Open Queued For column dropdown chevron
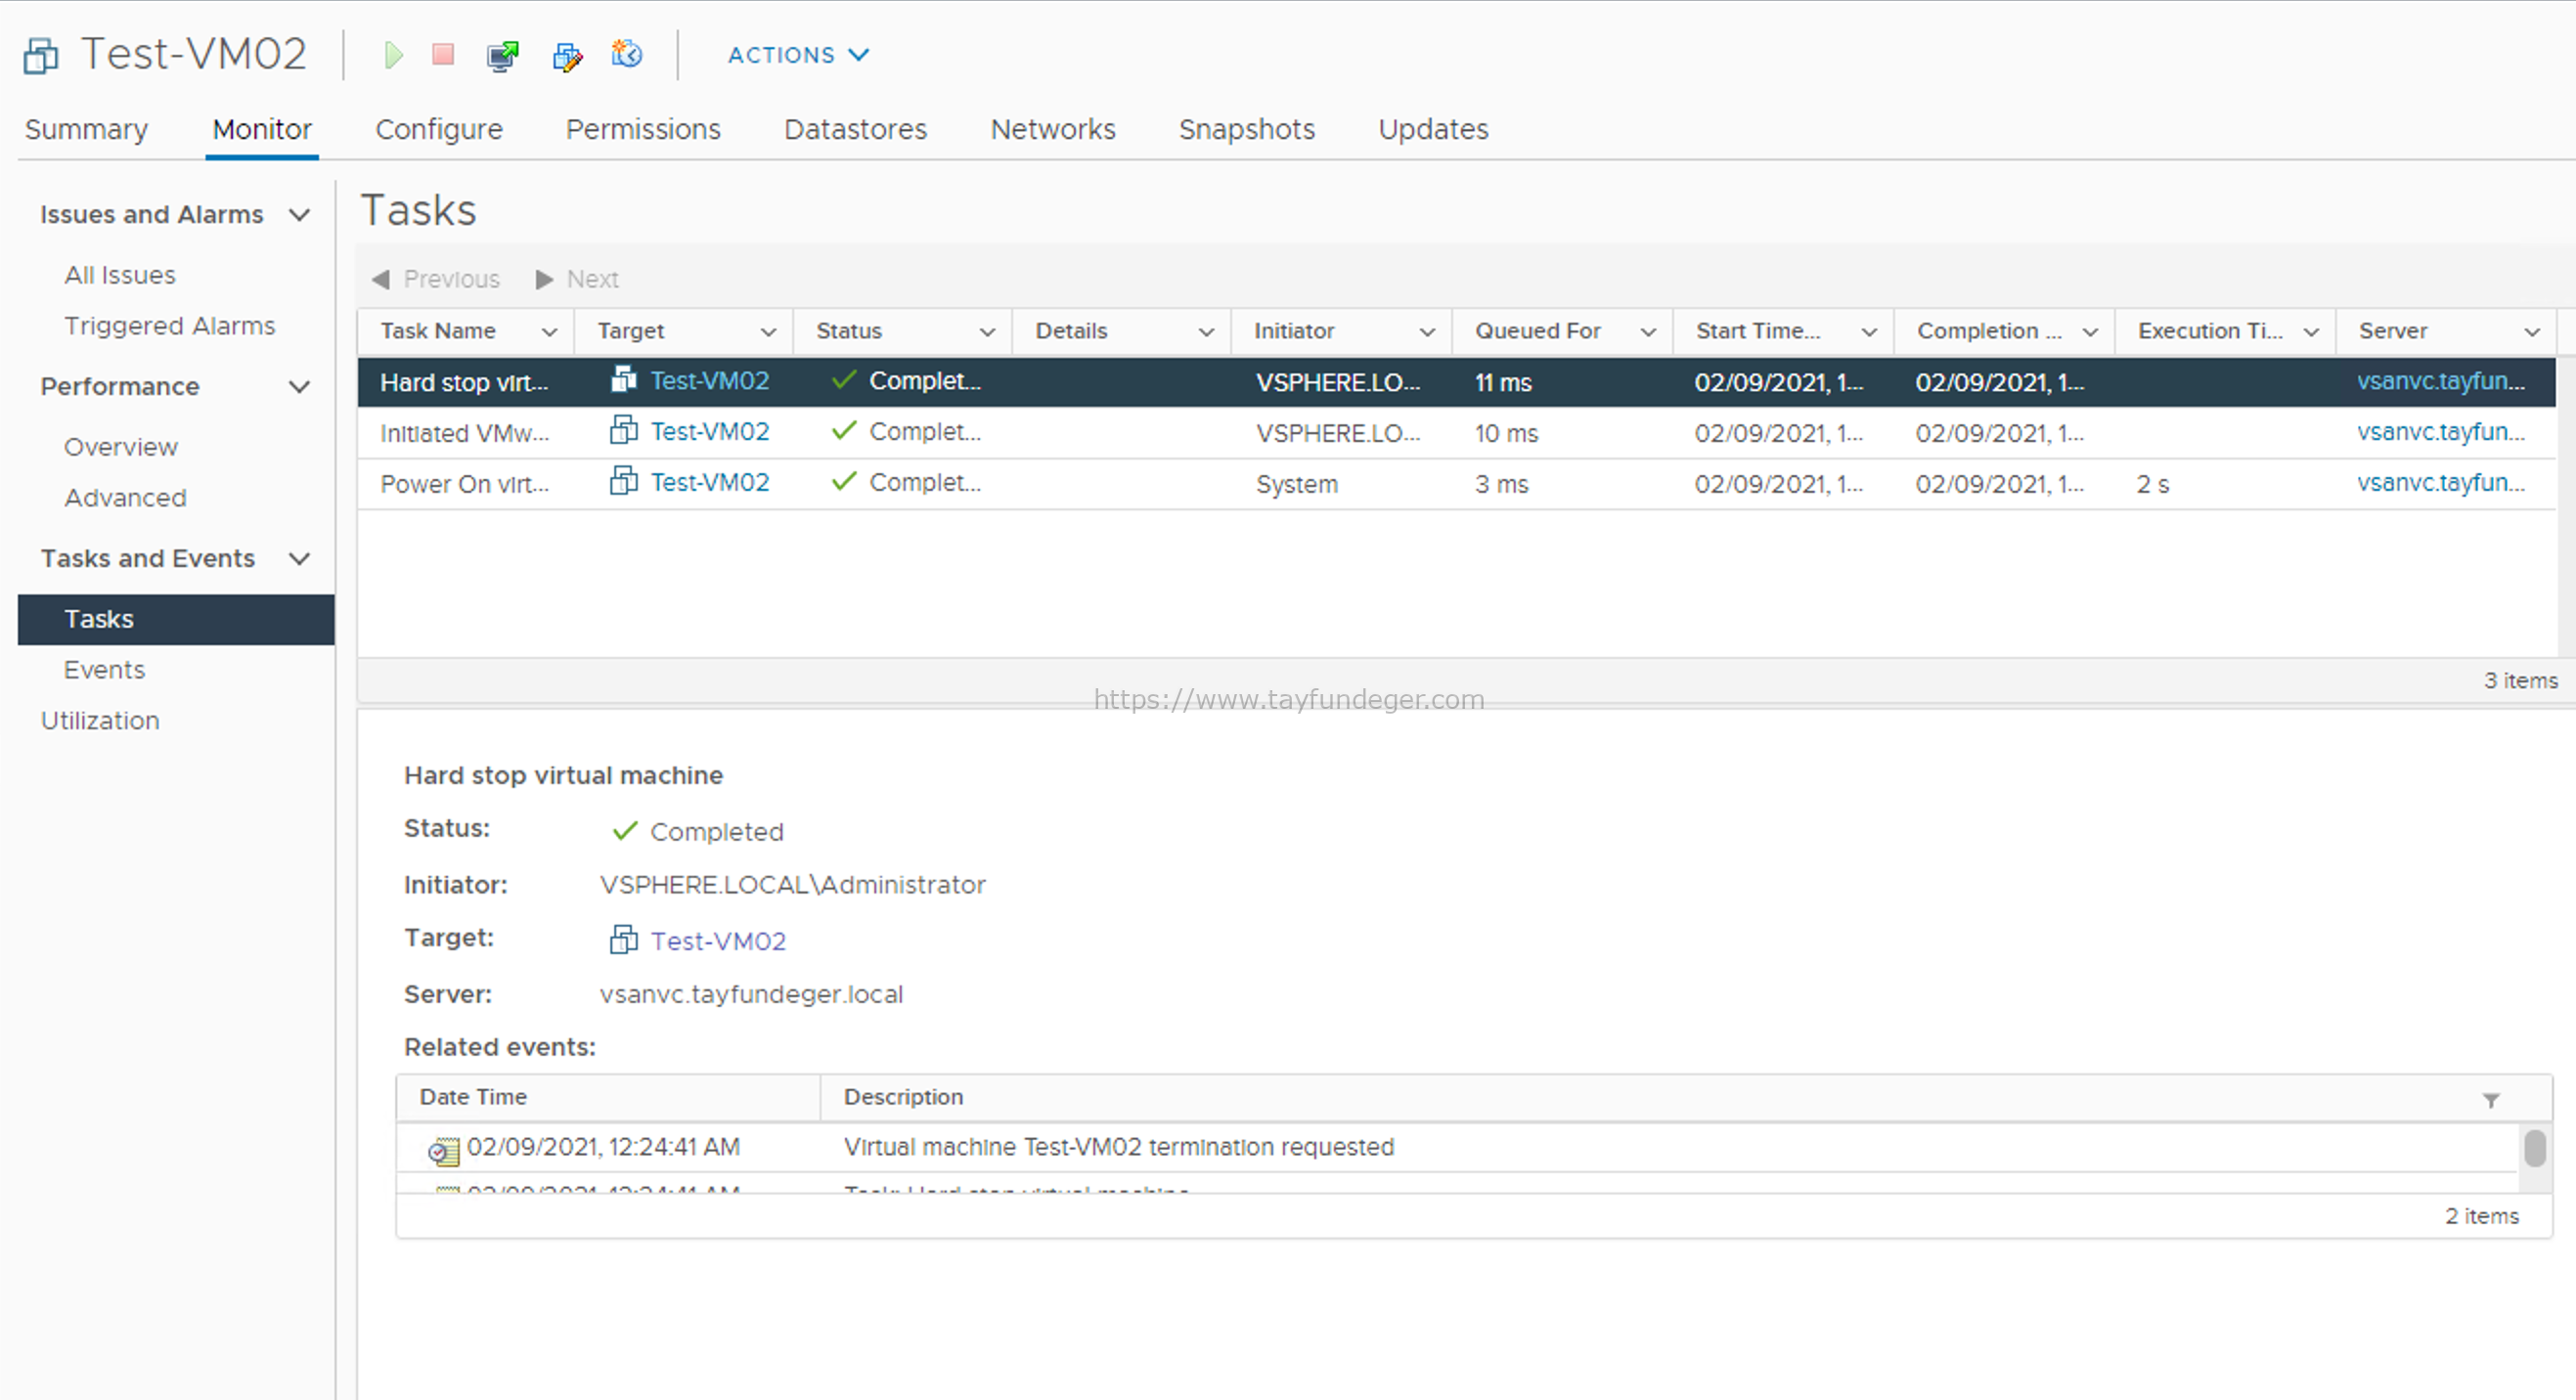2576x1400 pixels. (1648, 332)
